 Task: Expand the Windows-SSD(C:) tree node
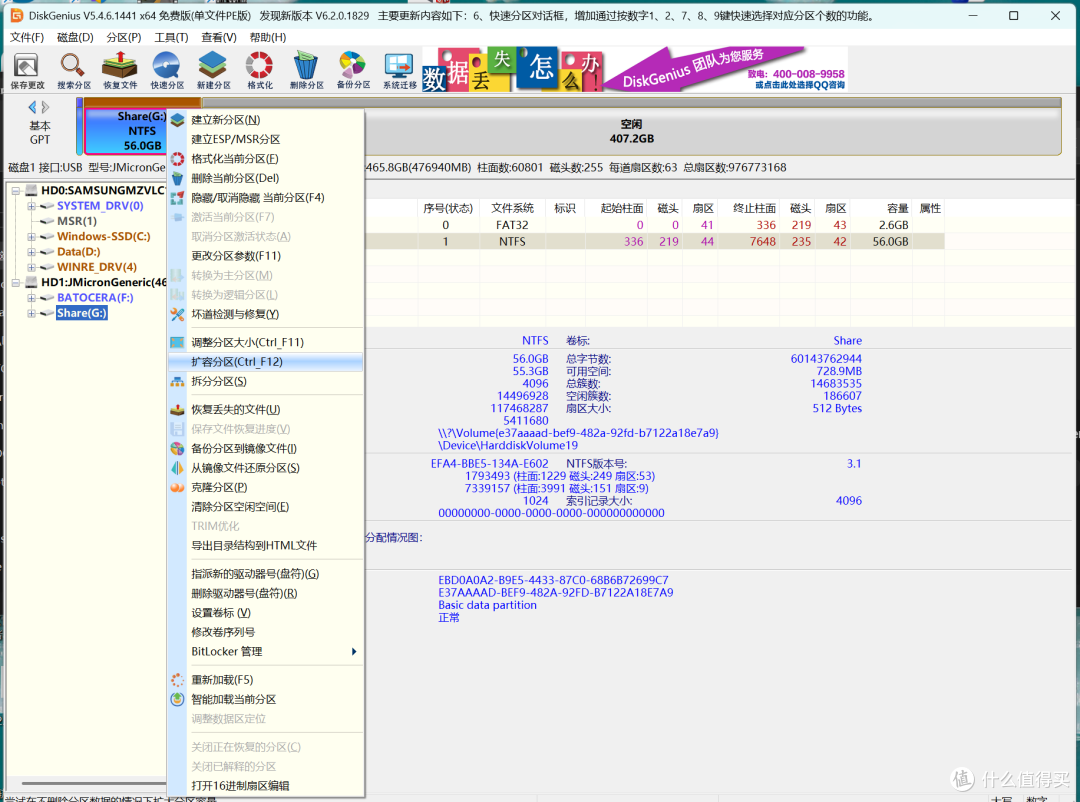(31, 236)
